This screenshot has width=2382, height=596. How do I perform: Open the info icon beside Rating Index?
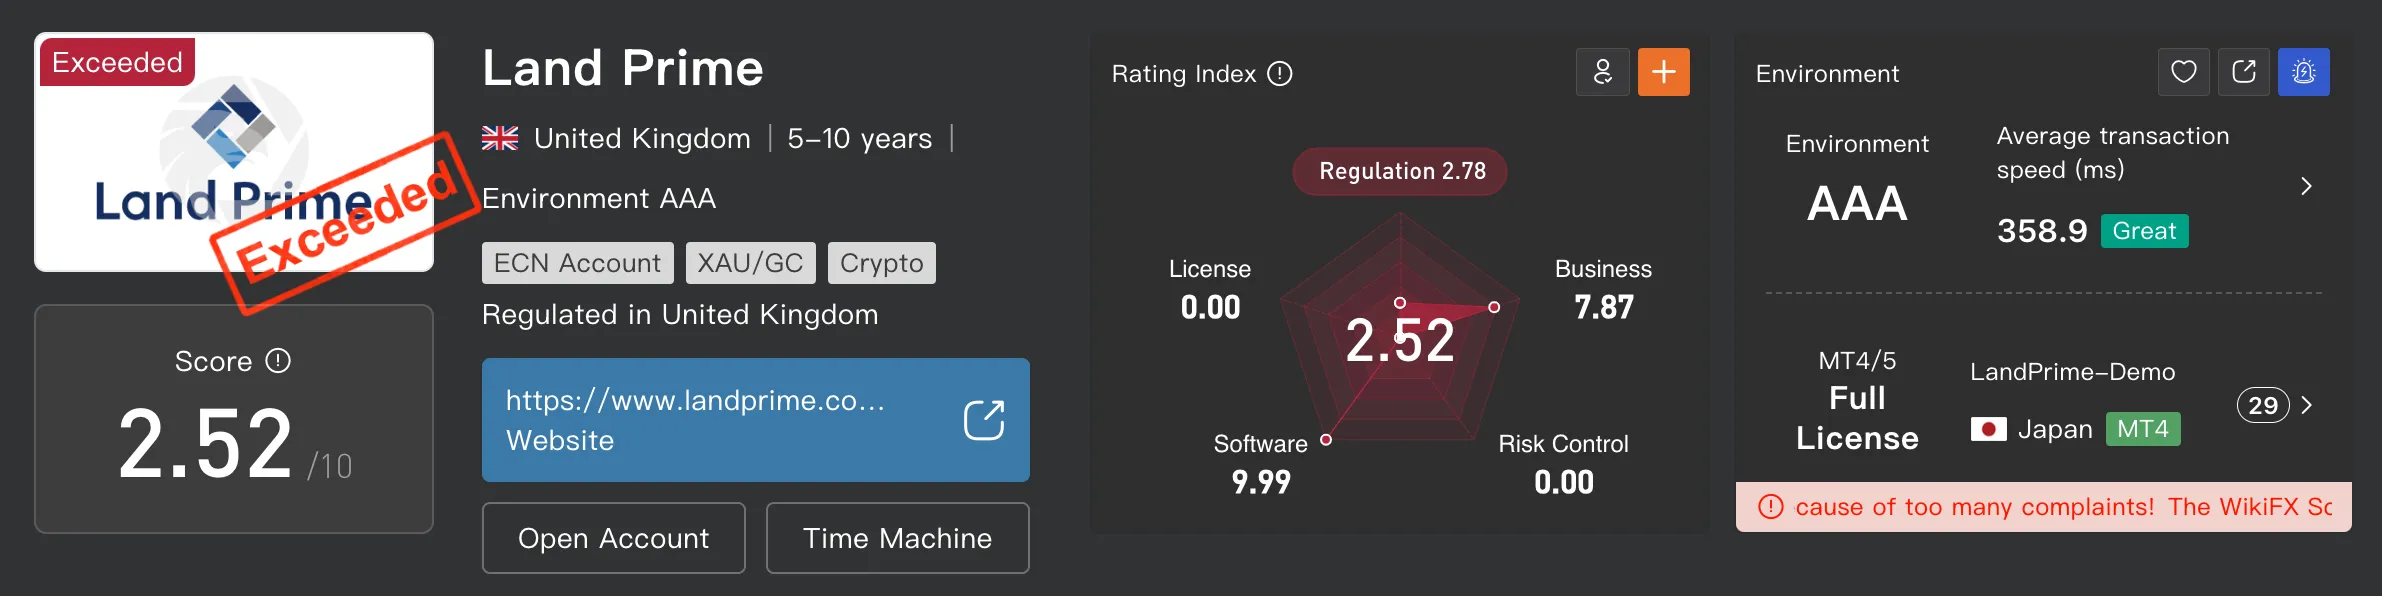(1280, 74)
